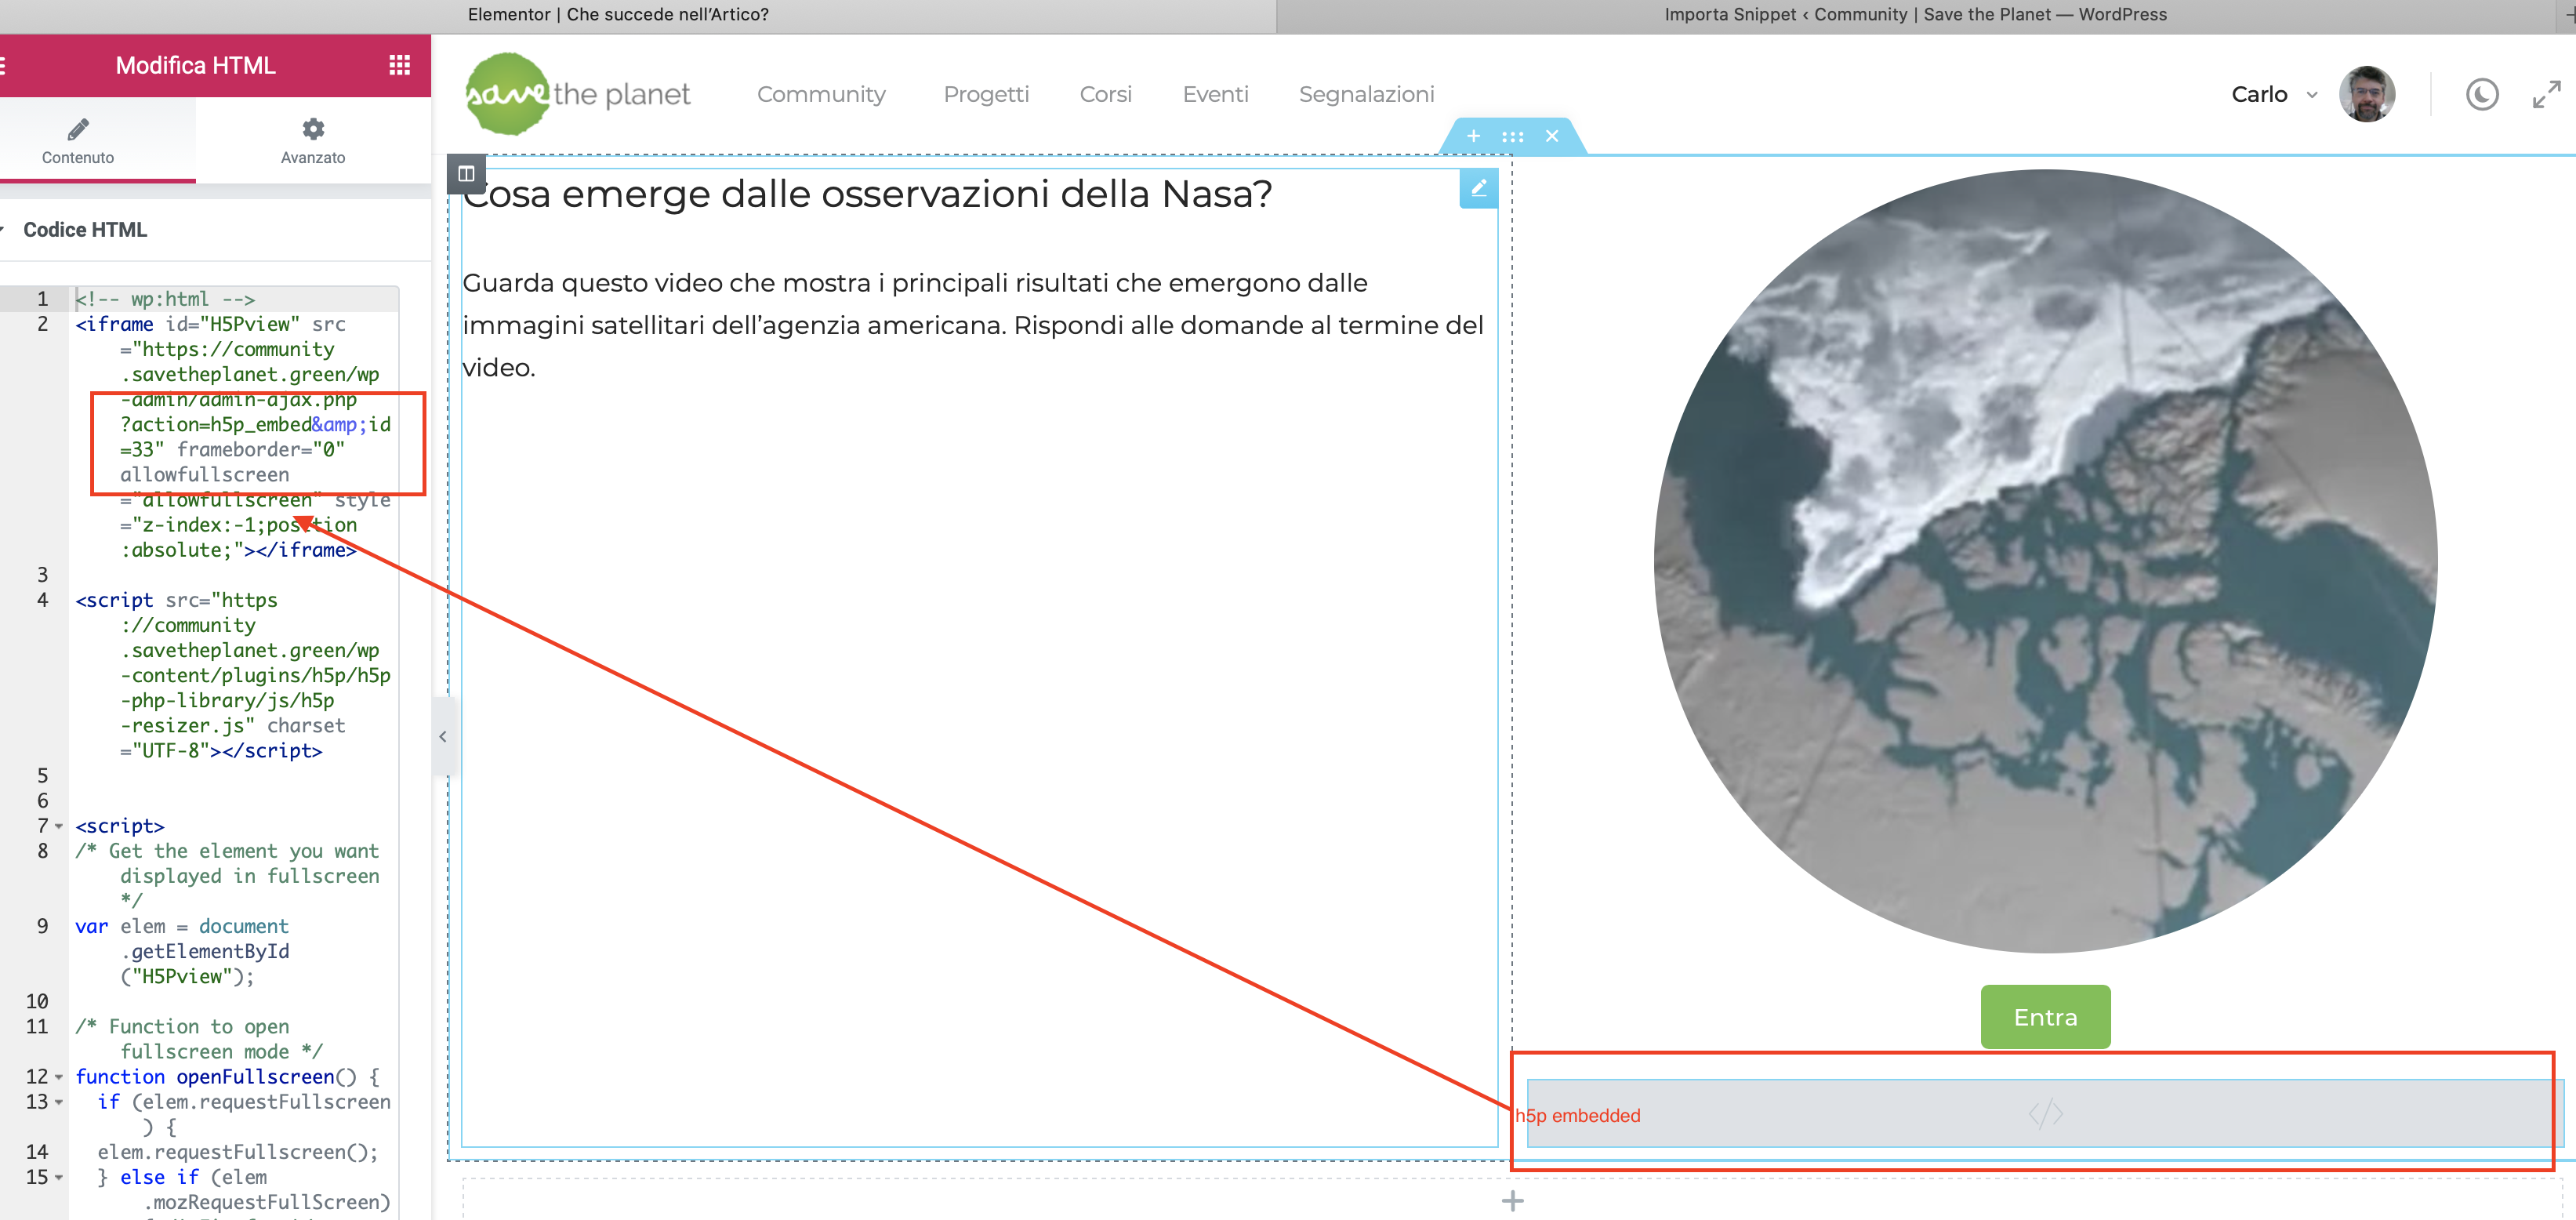Image resolution: width=2576 pixels, height=1220 pixels.
Task: Fold code block at line 7
Action: tap(59, 826)
